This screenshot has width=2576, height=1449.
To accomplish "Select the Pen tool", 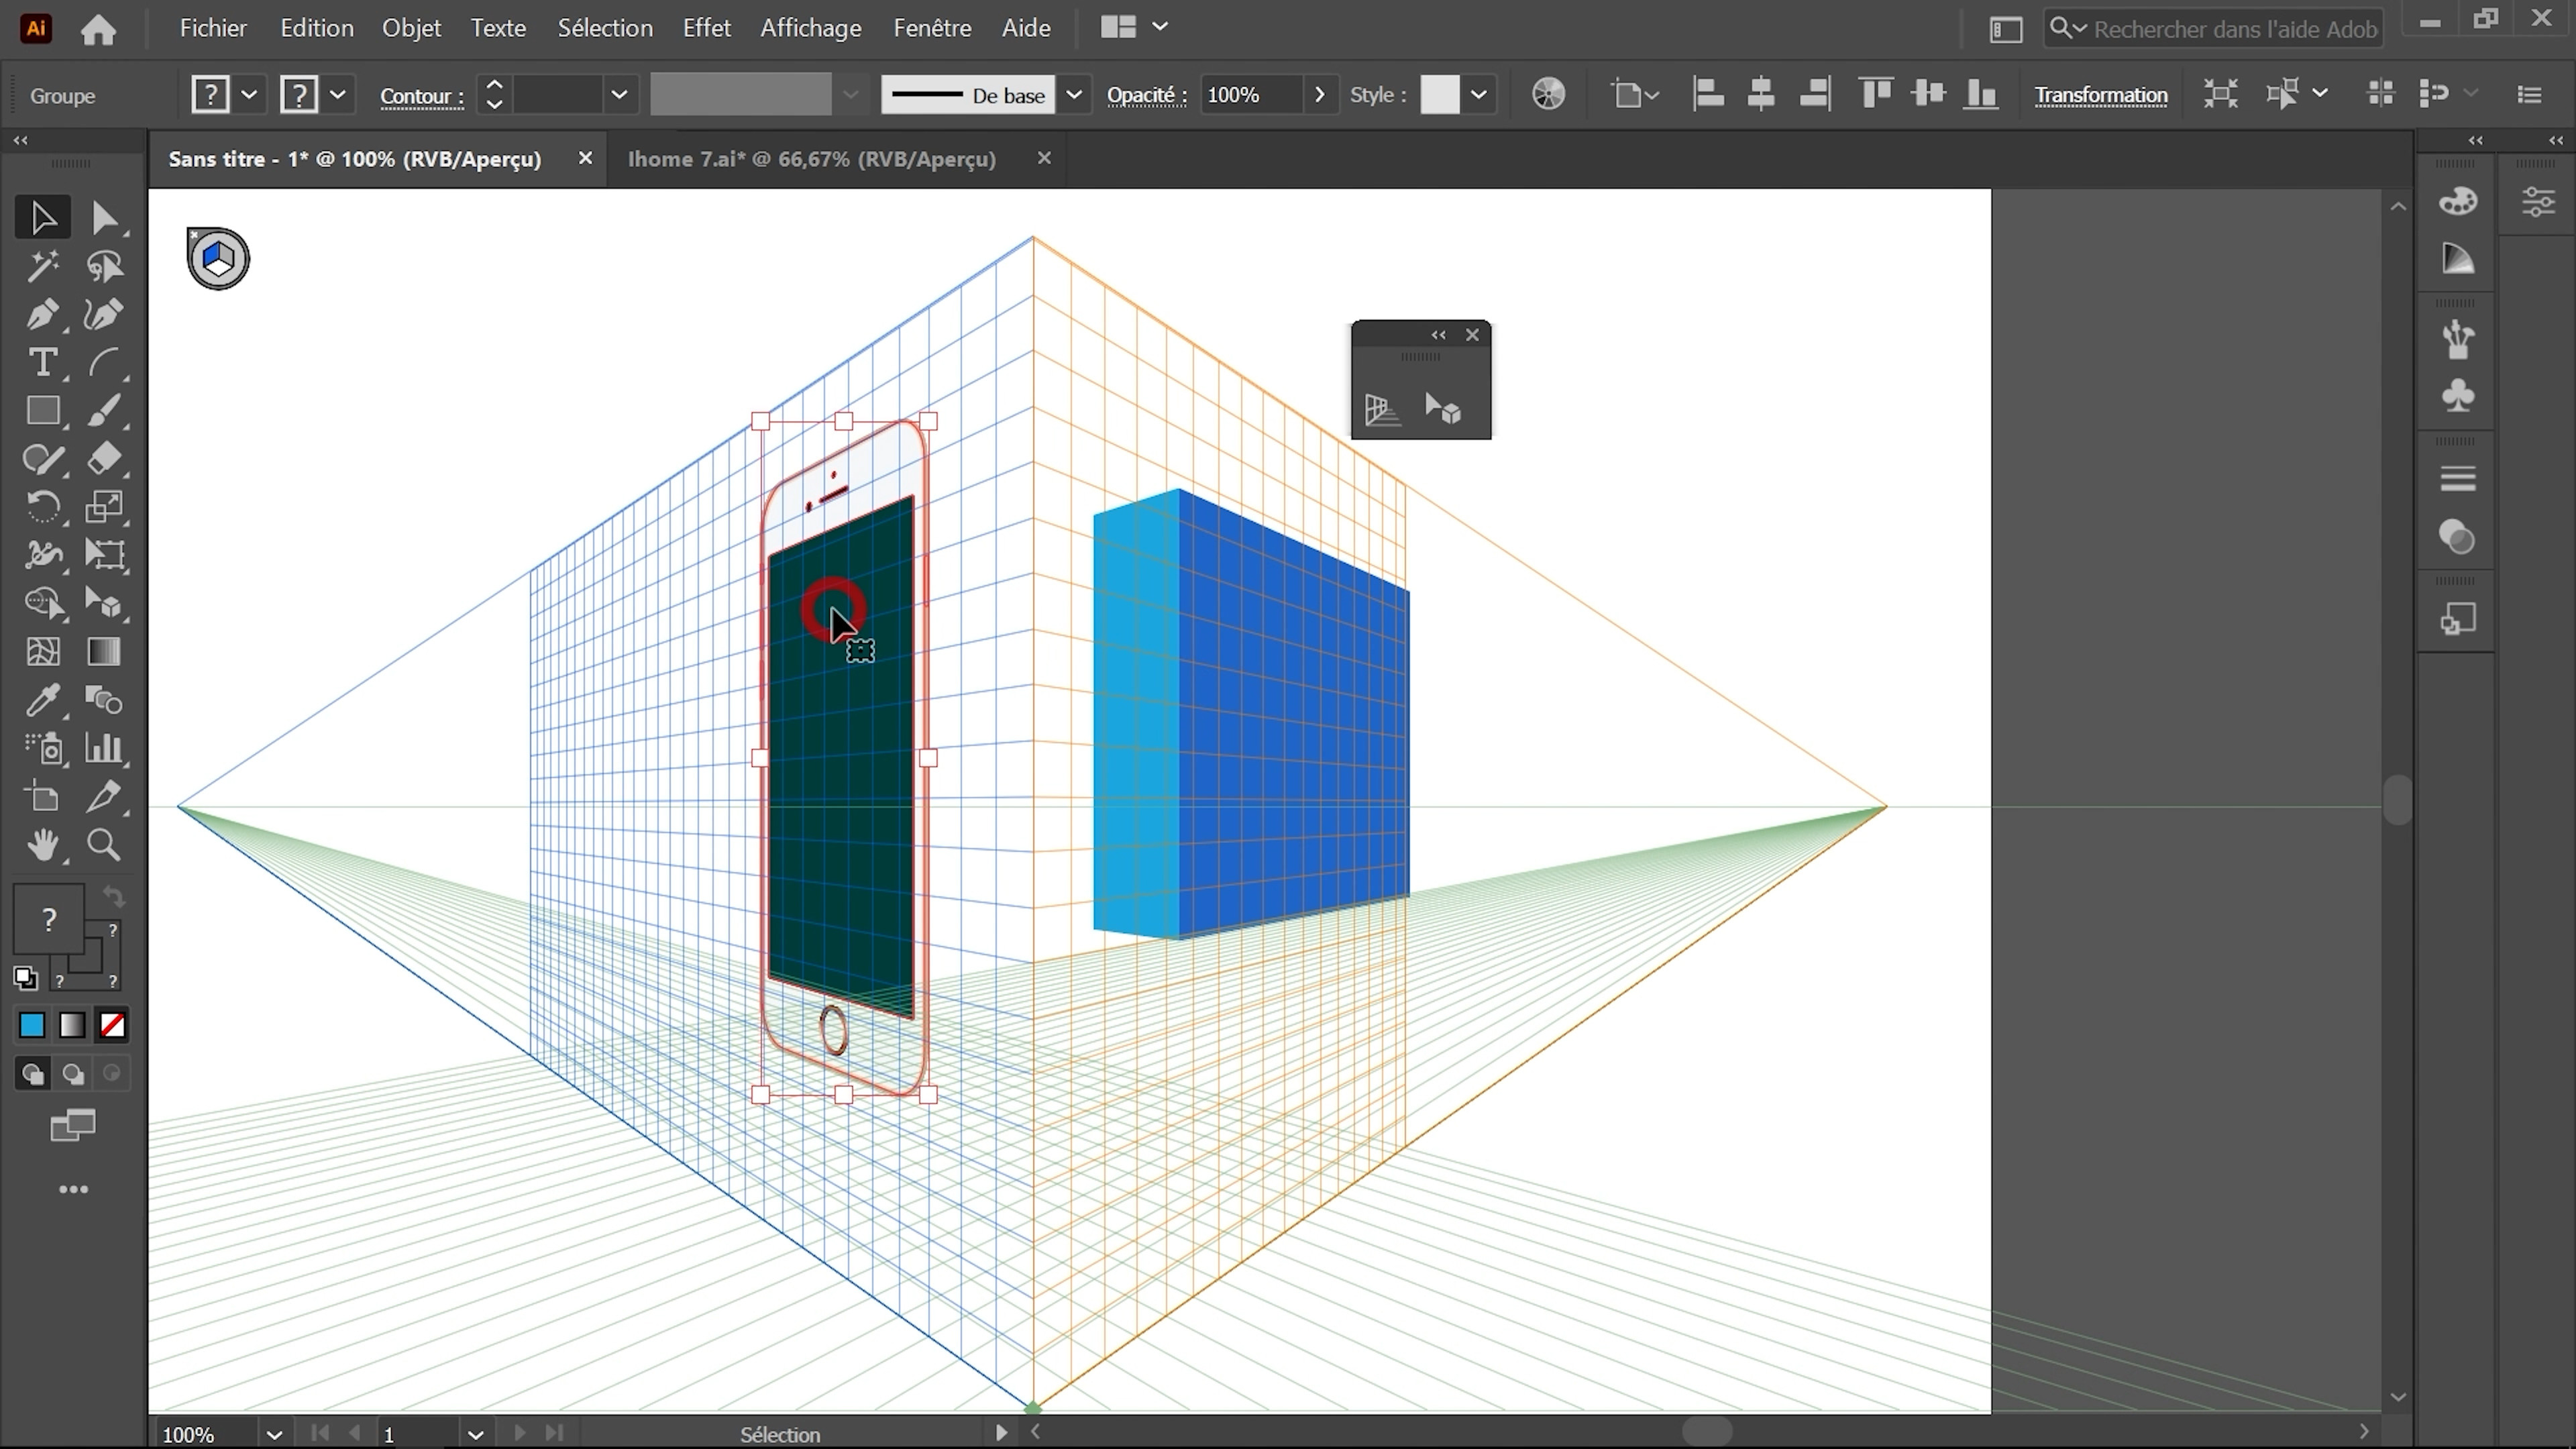I will (42, 314).
